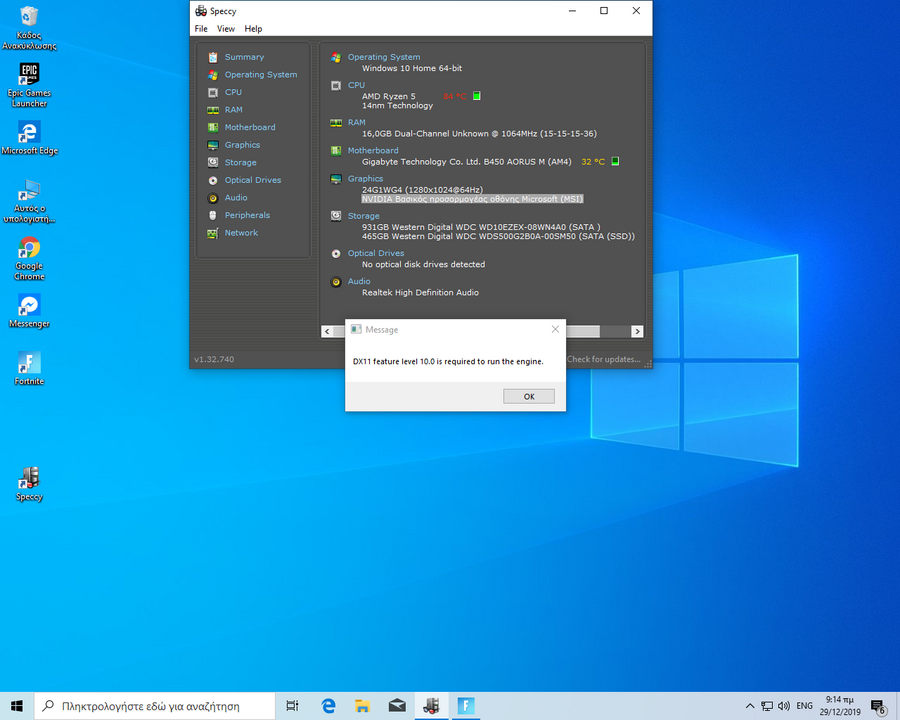Viewport: 900px width, 720px height.
Task: Open File Explorer from the taskbar
Action: point(362,706)
